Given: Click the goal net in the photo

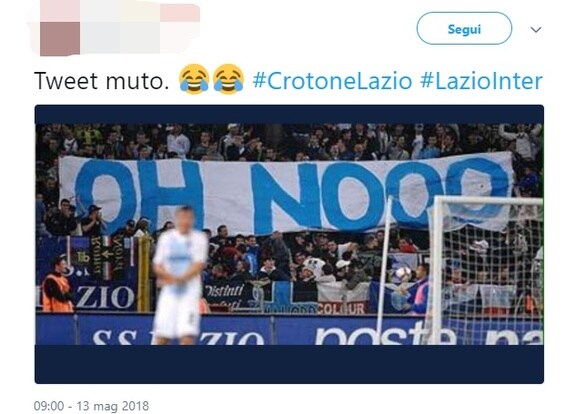Looking at the screenshot, I should pos(486,270).
